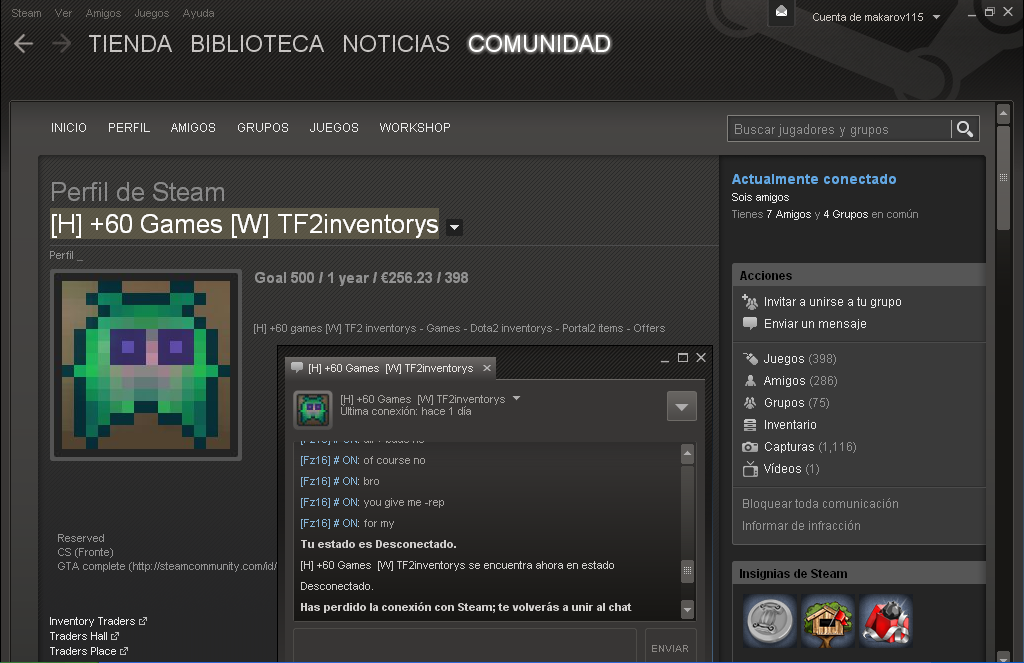Open the Juegos menu in menu bar
This screenshot has height=663, width=1024.
[x=152, y=13]
